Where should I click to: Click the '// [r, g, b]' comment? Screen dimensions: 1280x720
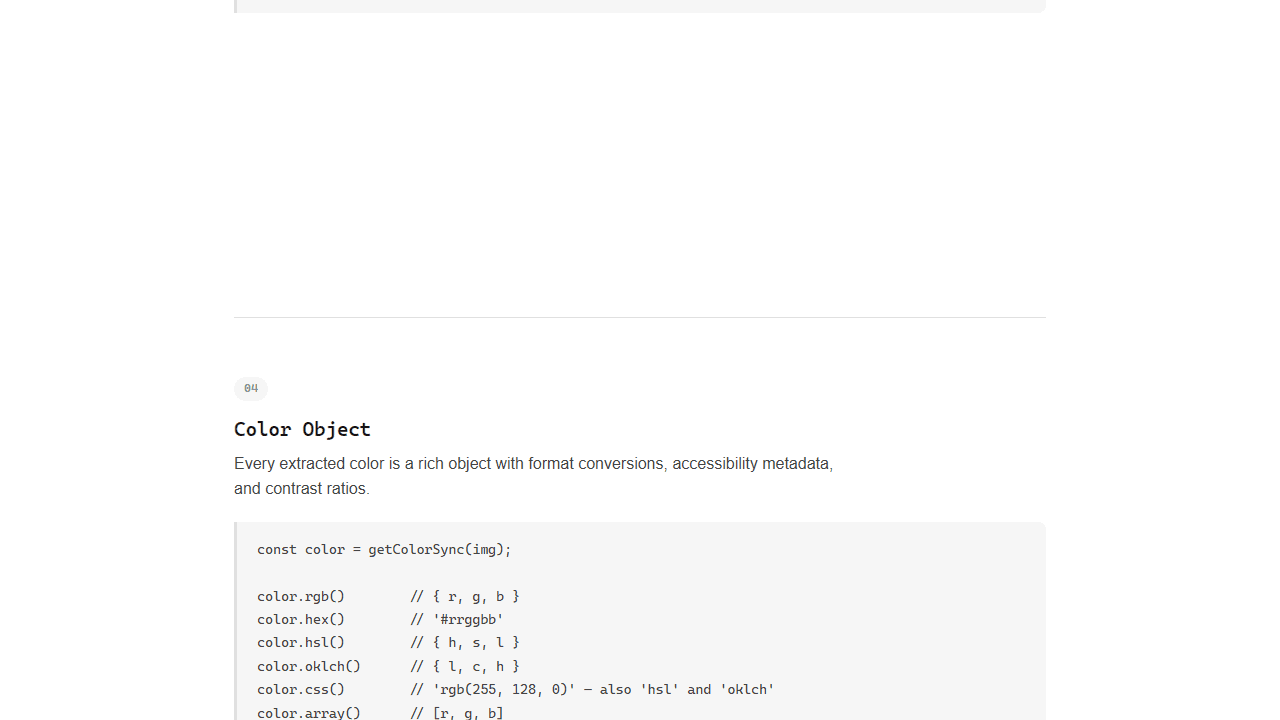click(457, 712)
